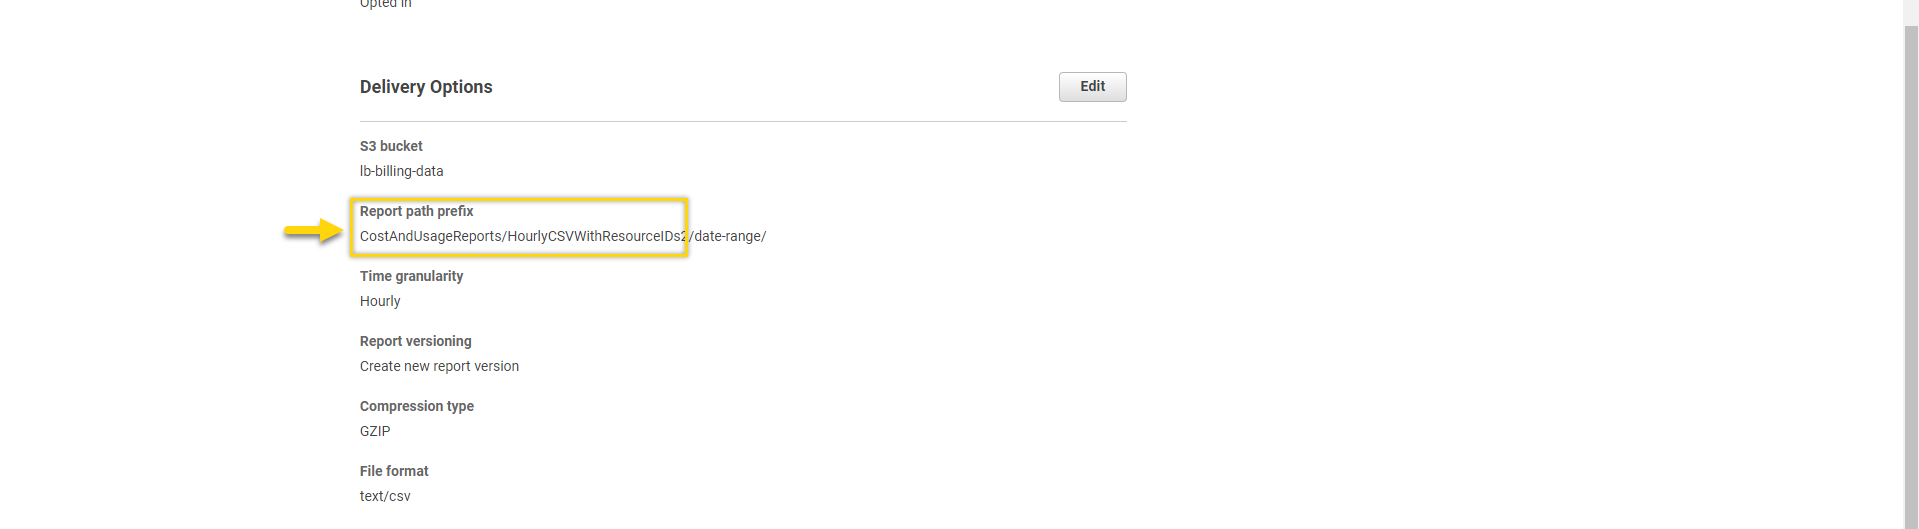Select the File format label

pos(394,471)
